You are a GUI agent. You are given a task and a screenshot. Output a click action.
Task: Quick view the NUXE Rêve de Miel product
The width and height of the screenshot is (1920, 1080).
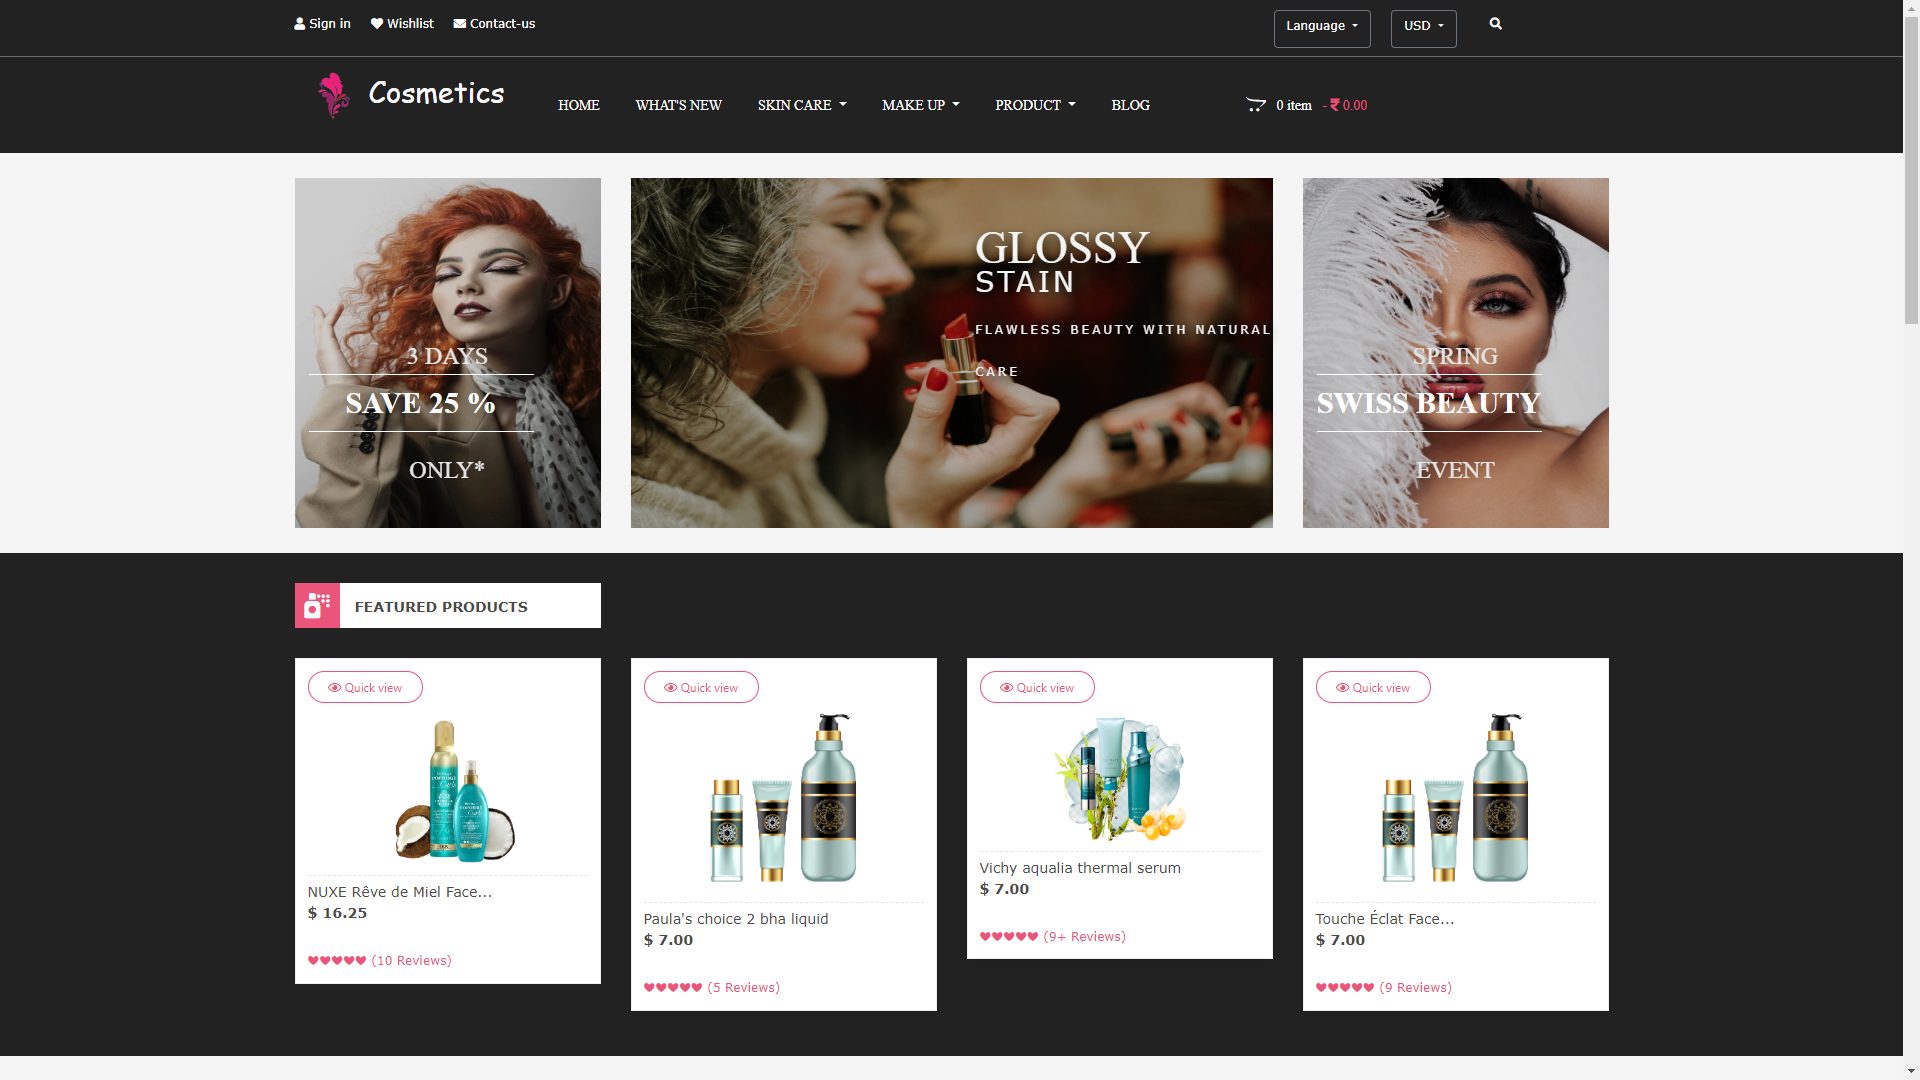[x=365, y=687]
